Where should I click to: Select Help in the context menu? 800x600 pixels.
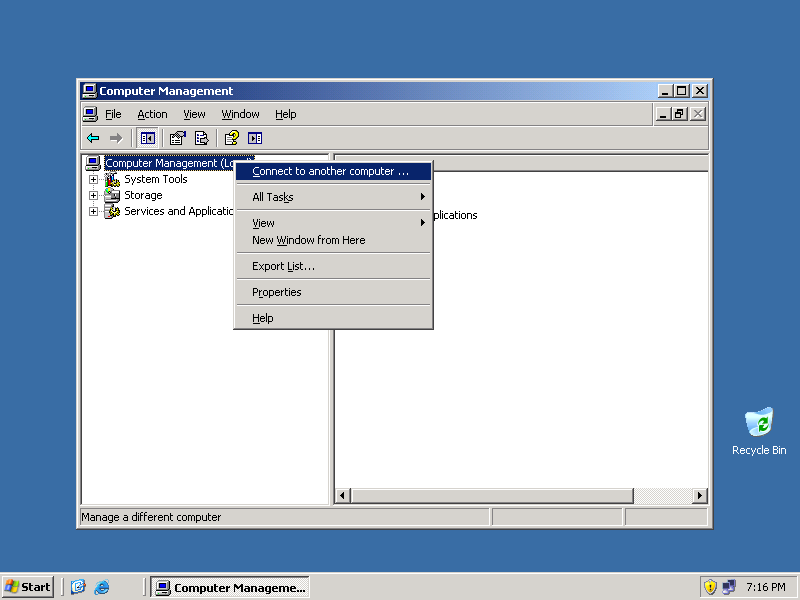pyautogui.click(x=333, y=318)
